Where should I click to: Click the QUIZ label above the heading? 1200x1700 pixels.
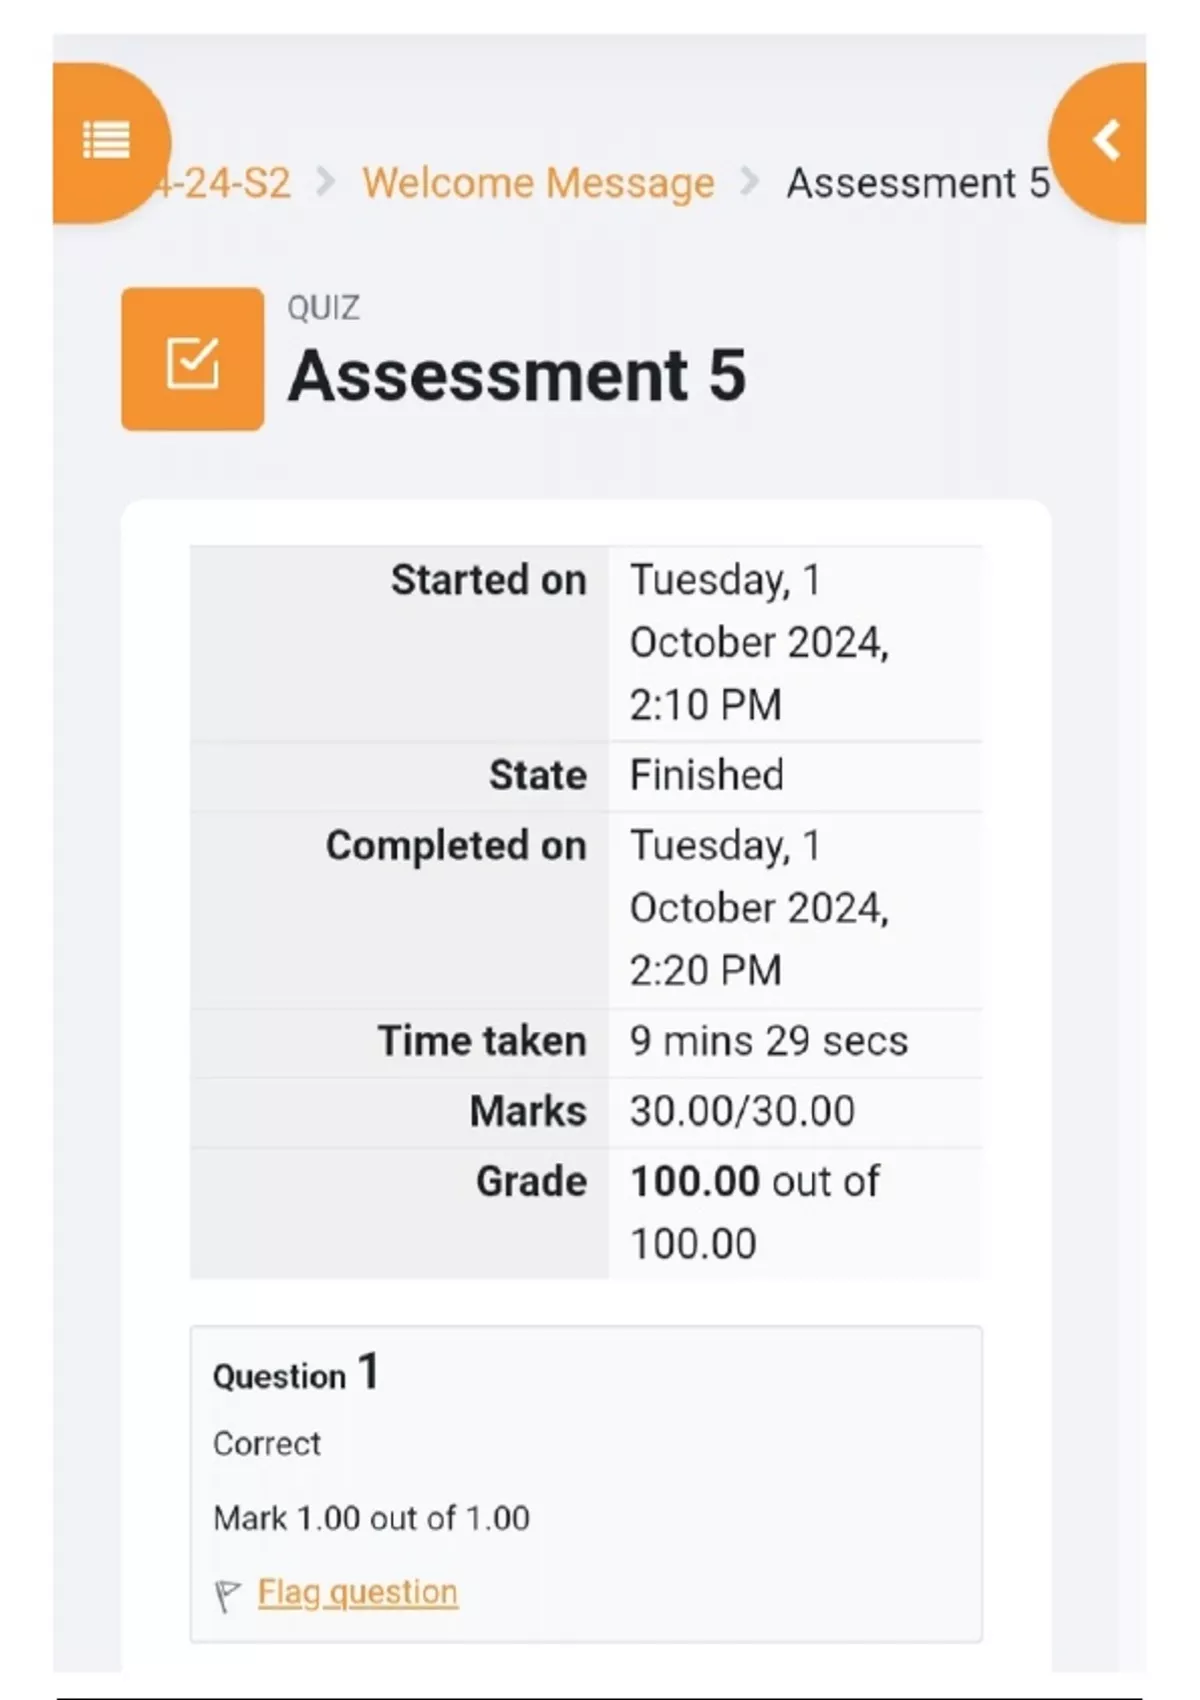323,308
